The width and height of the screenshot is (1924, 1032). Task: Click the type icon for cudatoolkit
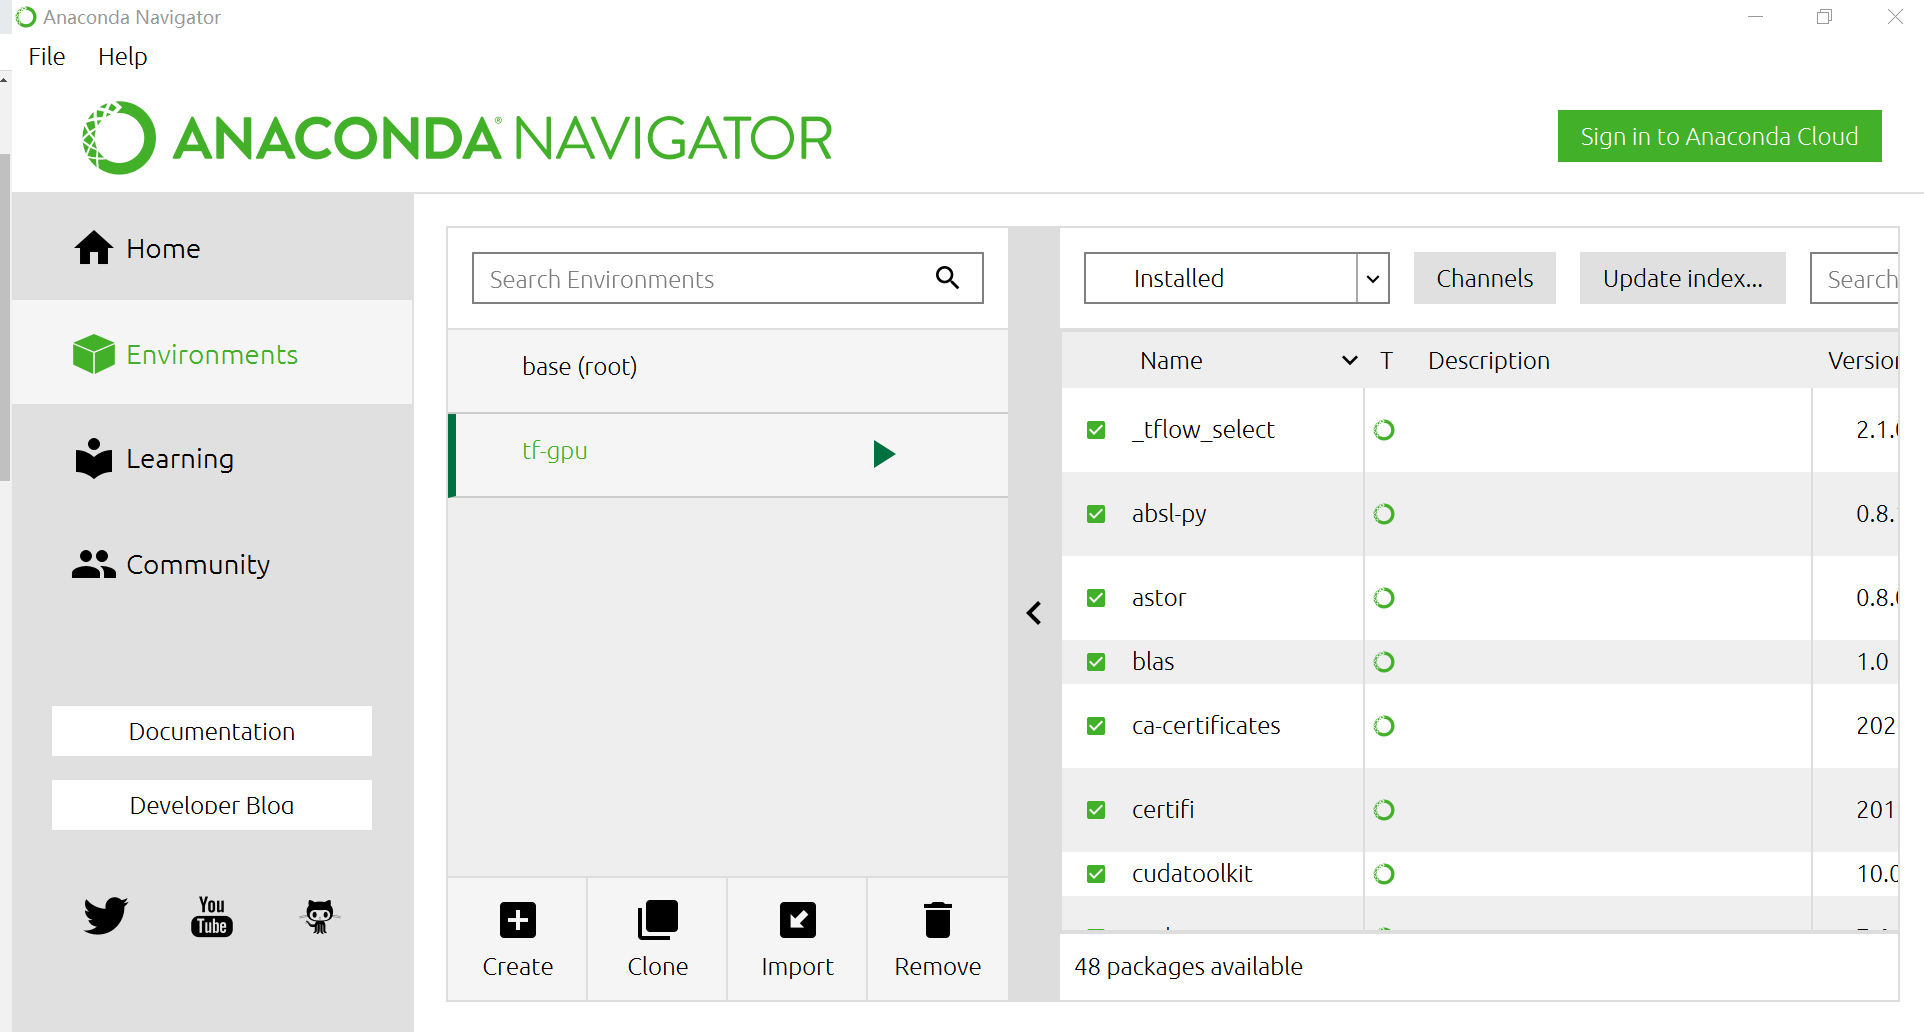(1384, 874)
